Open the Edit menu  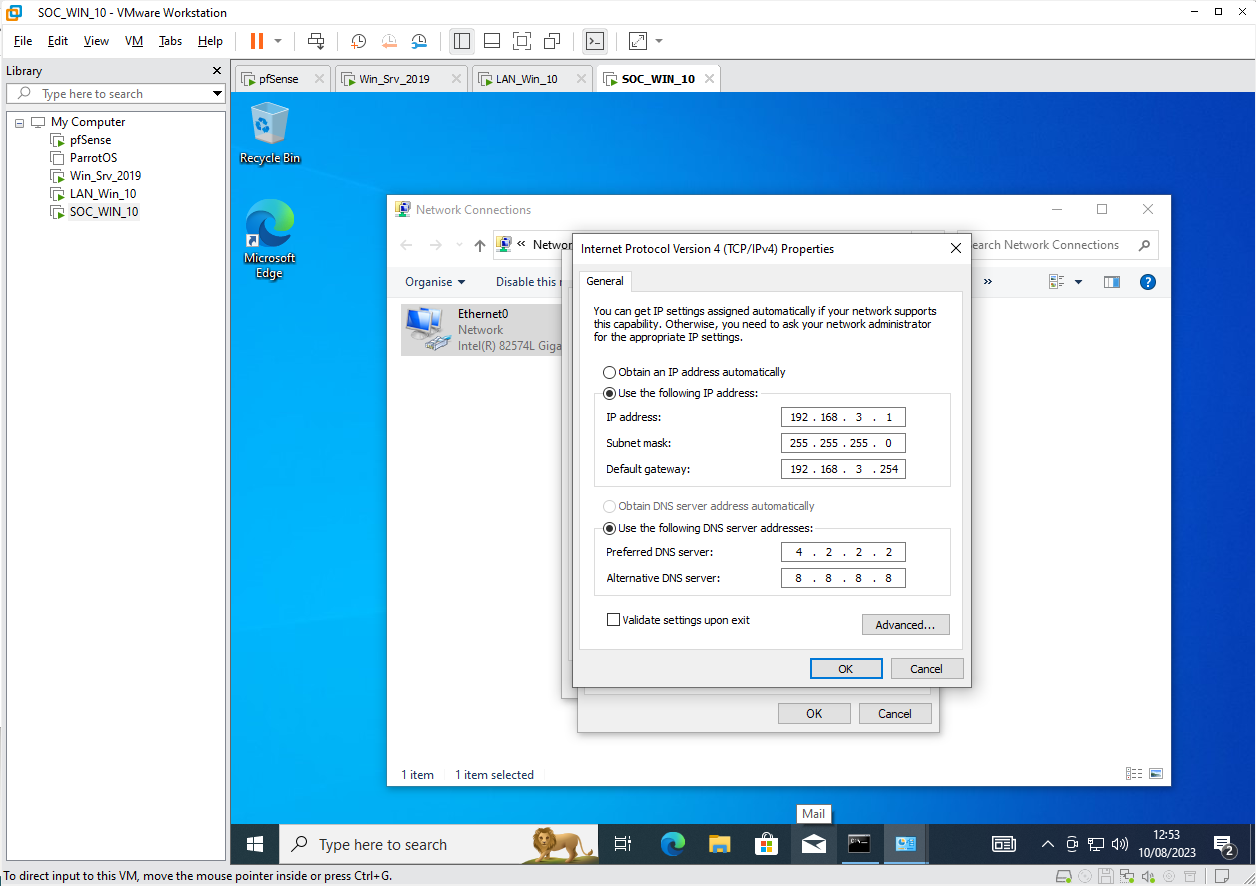tap(58, 41)
